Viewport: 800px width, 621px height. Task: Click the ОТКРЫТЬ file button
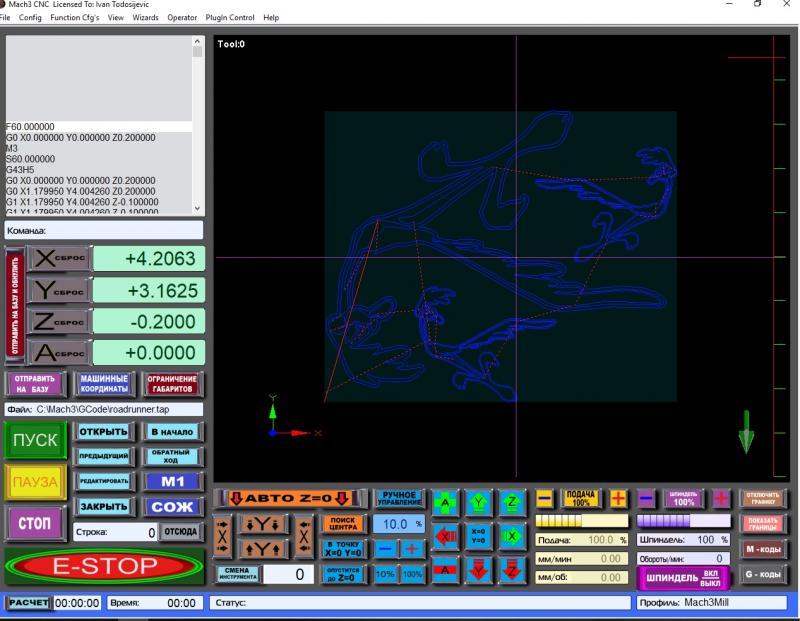click(104, 432)
